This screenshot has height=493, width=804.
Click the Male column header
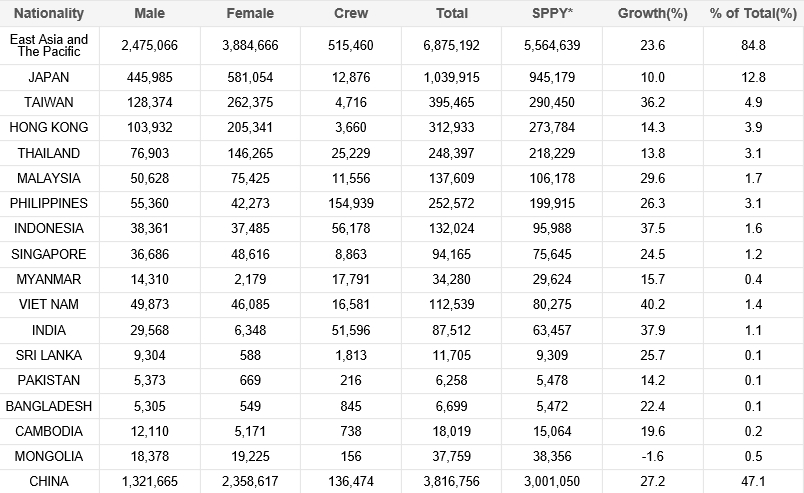tap(149, 14)
